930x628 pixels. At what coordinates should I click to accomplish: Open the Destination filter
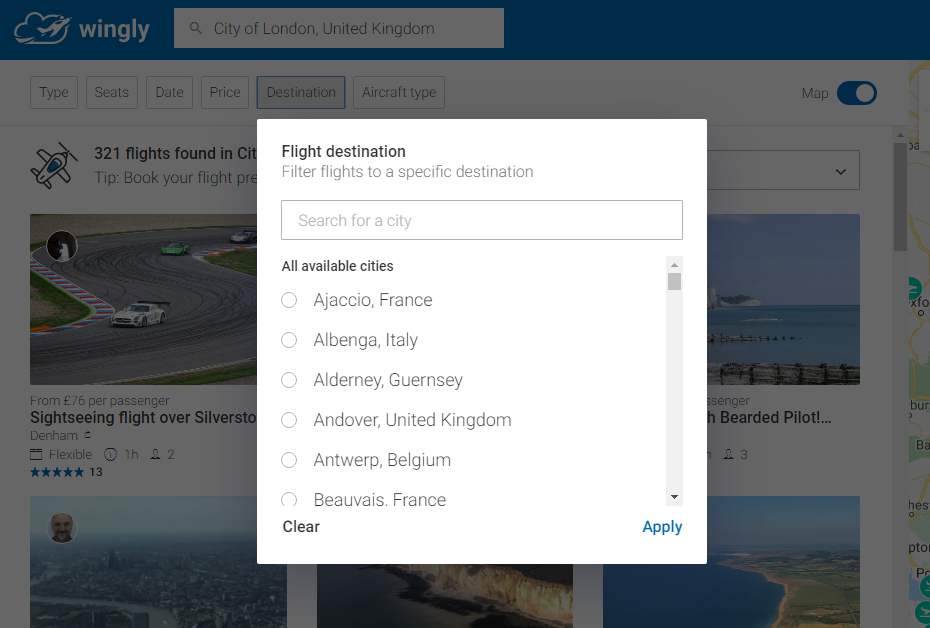coord(301,93)
